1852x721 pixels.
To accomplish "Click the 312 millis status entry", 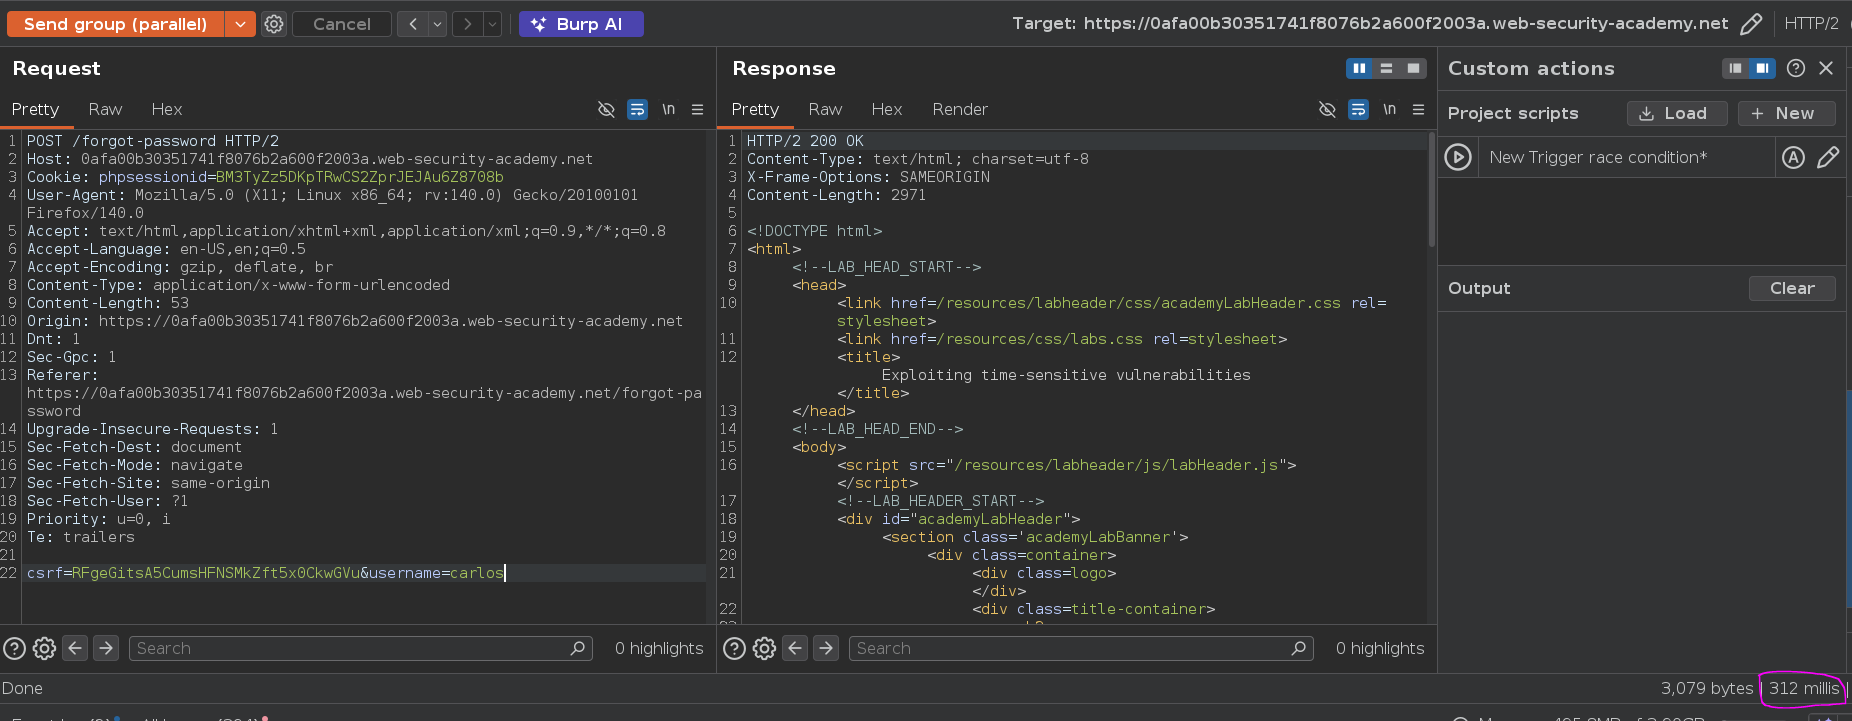I will (1803, 688).
